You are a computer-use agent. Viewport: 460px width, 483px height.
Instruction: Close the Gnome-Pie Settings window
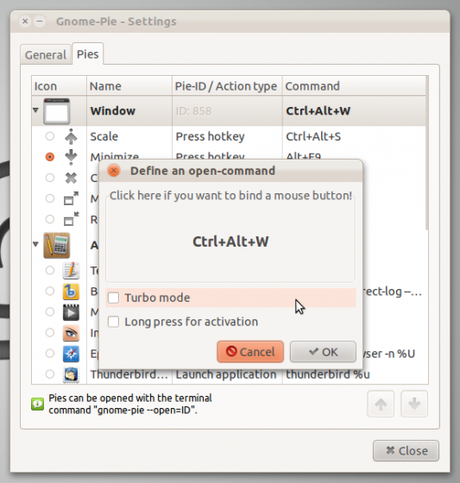coord(406,451)
